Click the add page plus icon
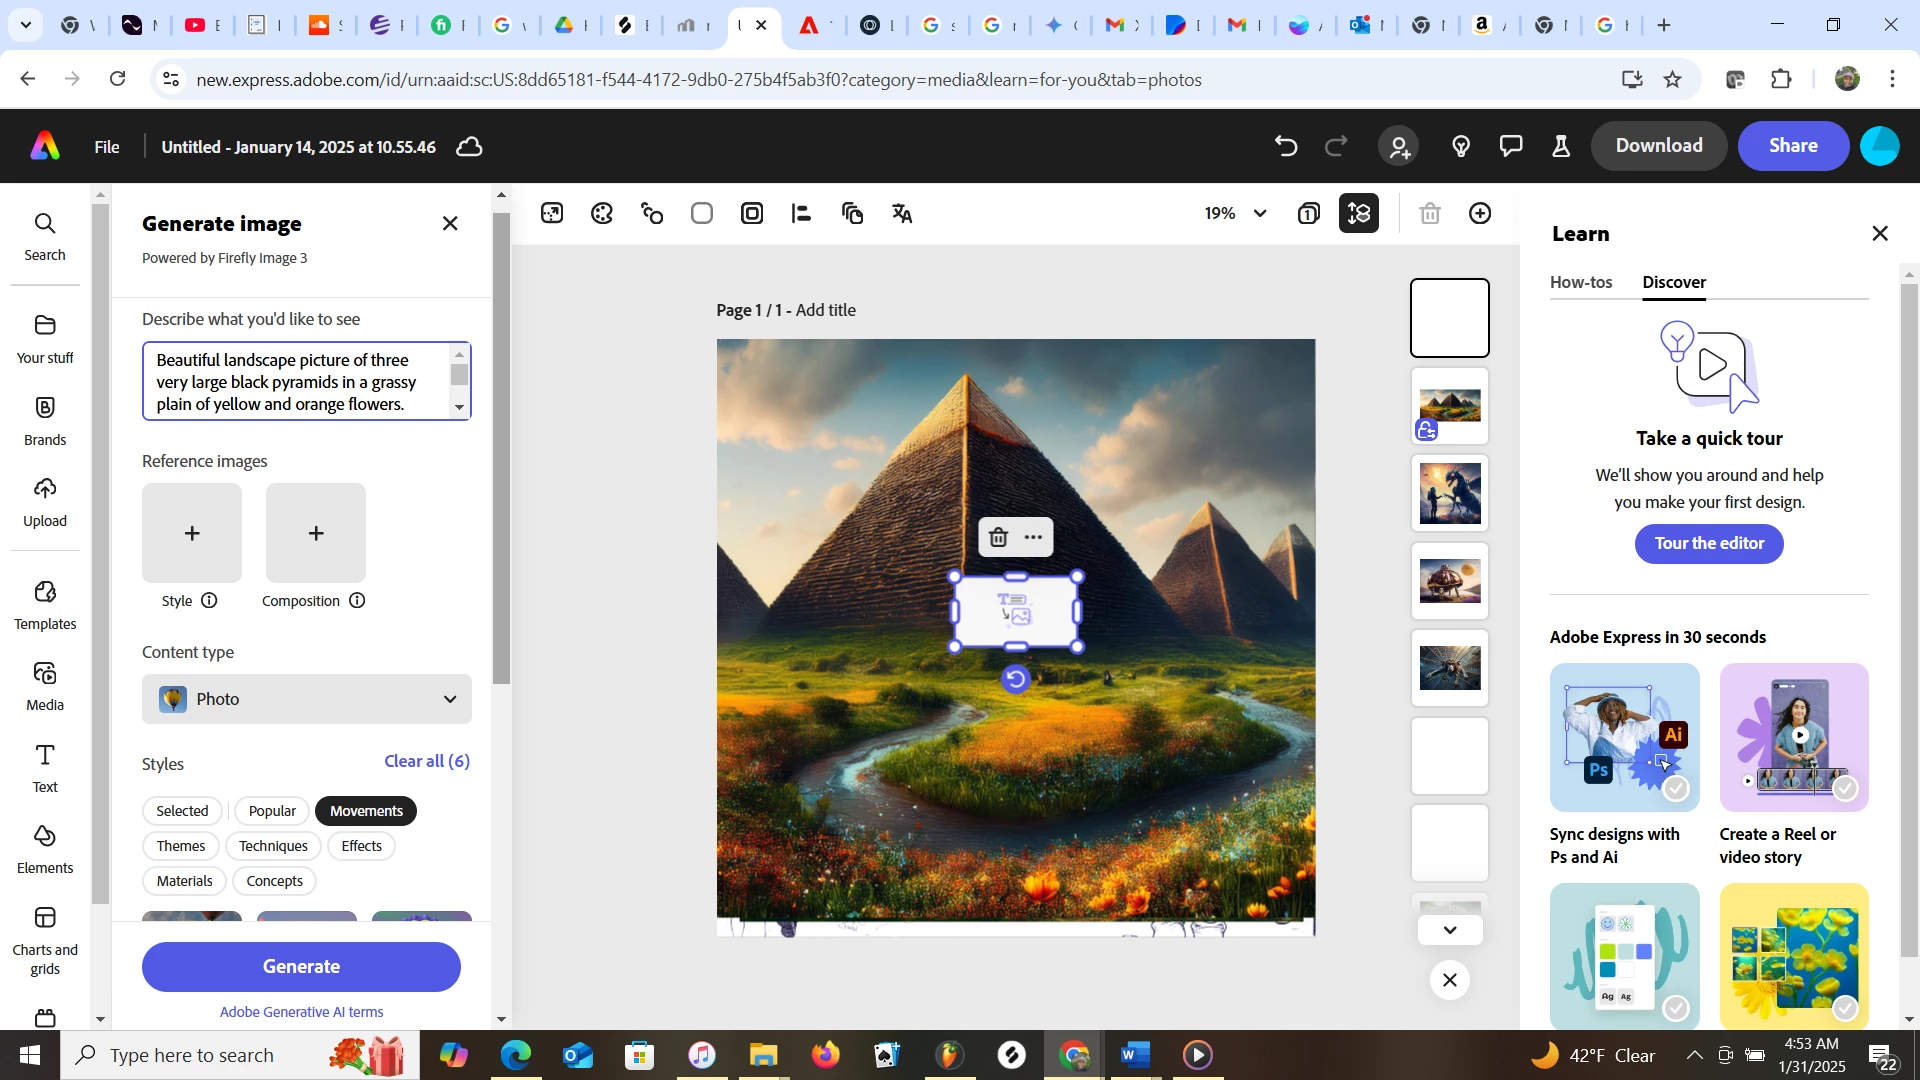1920x1080 pixels. click(1480, 213)
